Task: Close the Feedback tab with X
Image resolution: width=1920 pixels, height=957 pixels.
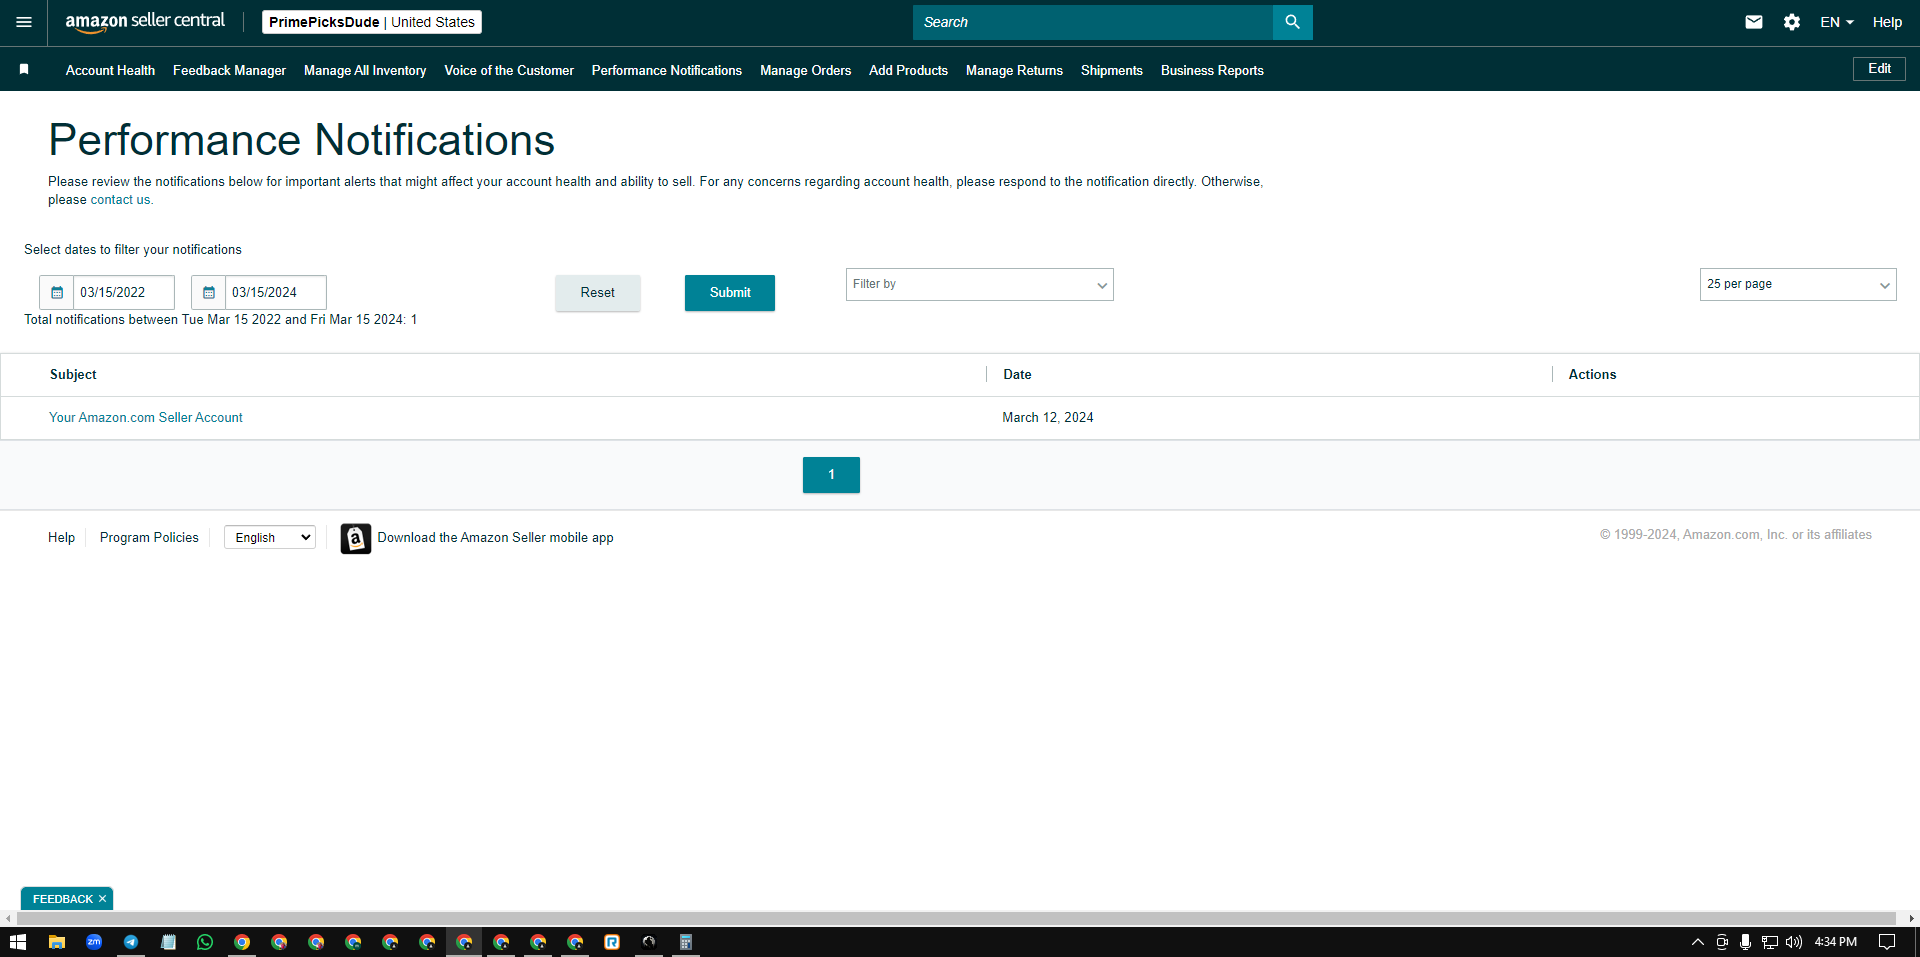Action: click(x=102, y=899)
